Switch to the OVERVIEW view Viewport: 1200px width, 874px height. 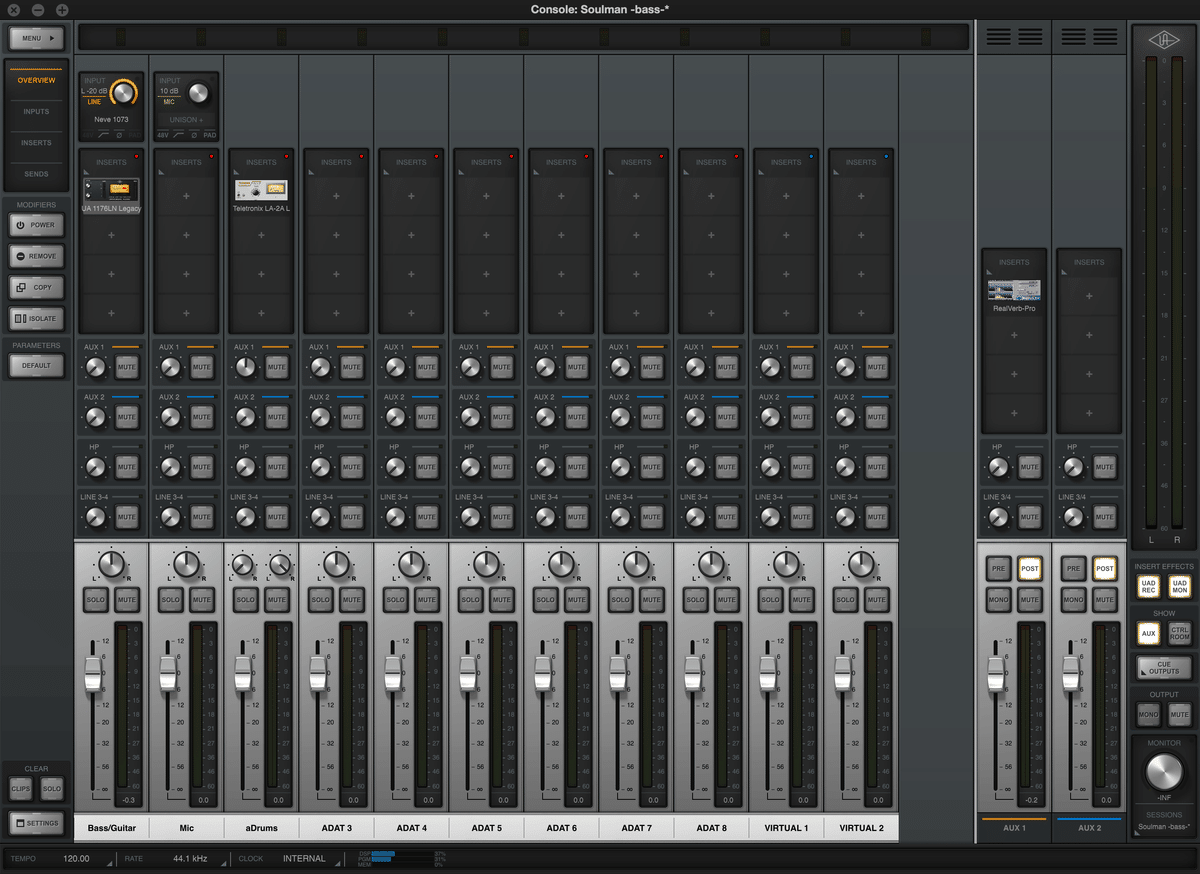click(37, 79)
